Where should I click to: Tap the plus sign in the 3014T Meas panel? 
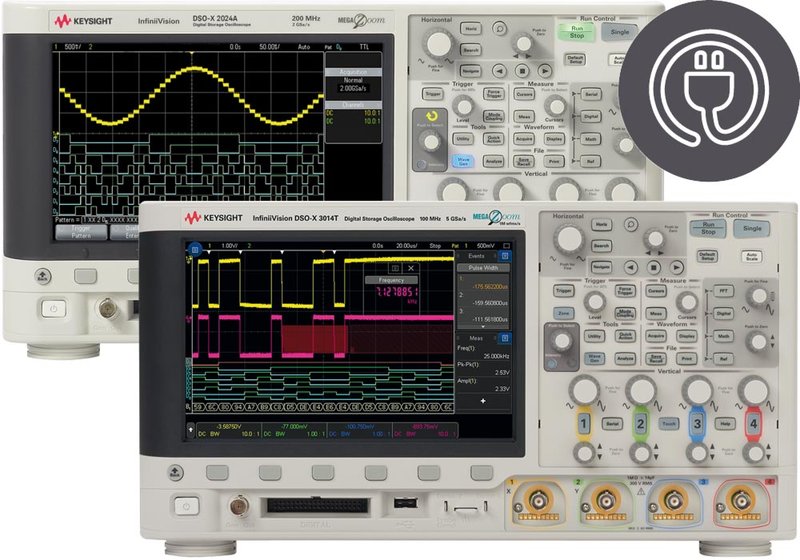[x=483, y=401]
